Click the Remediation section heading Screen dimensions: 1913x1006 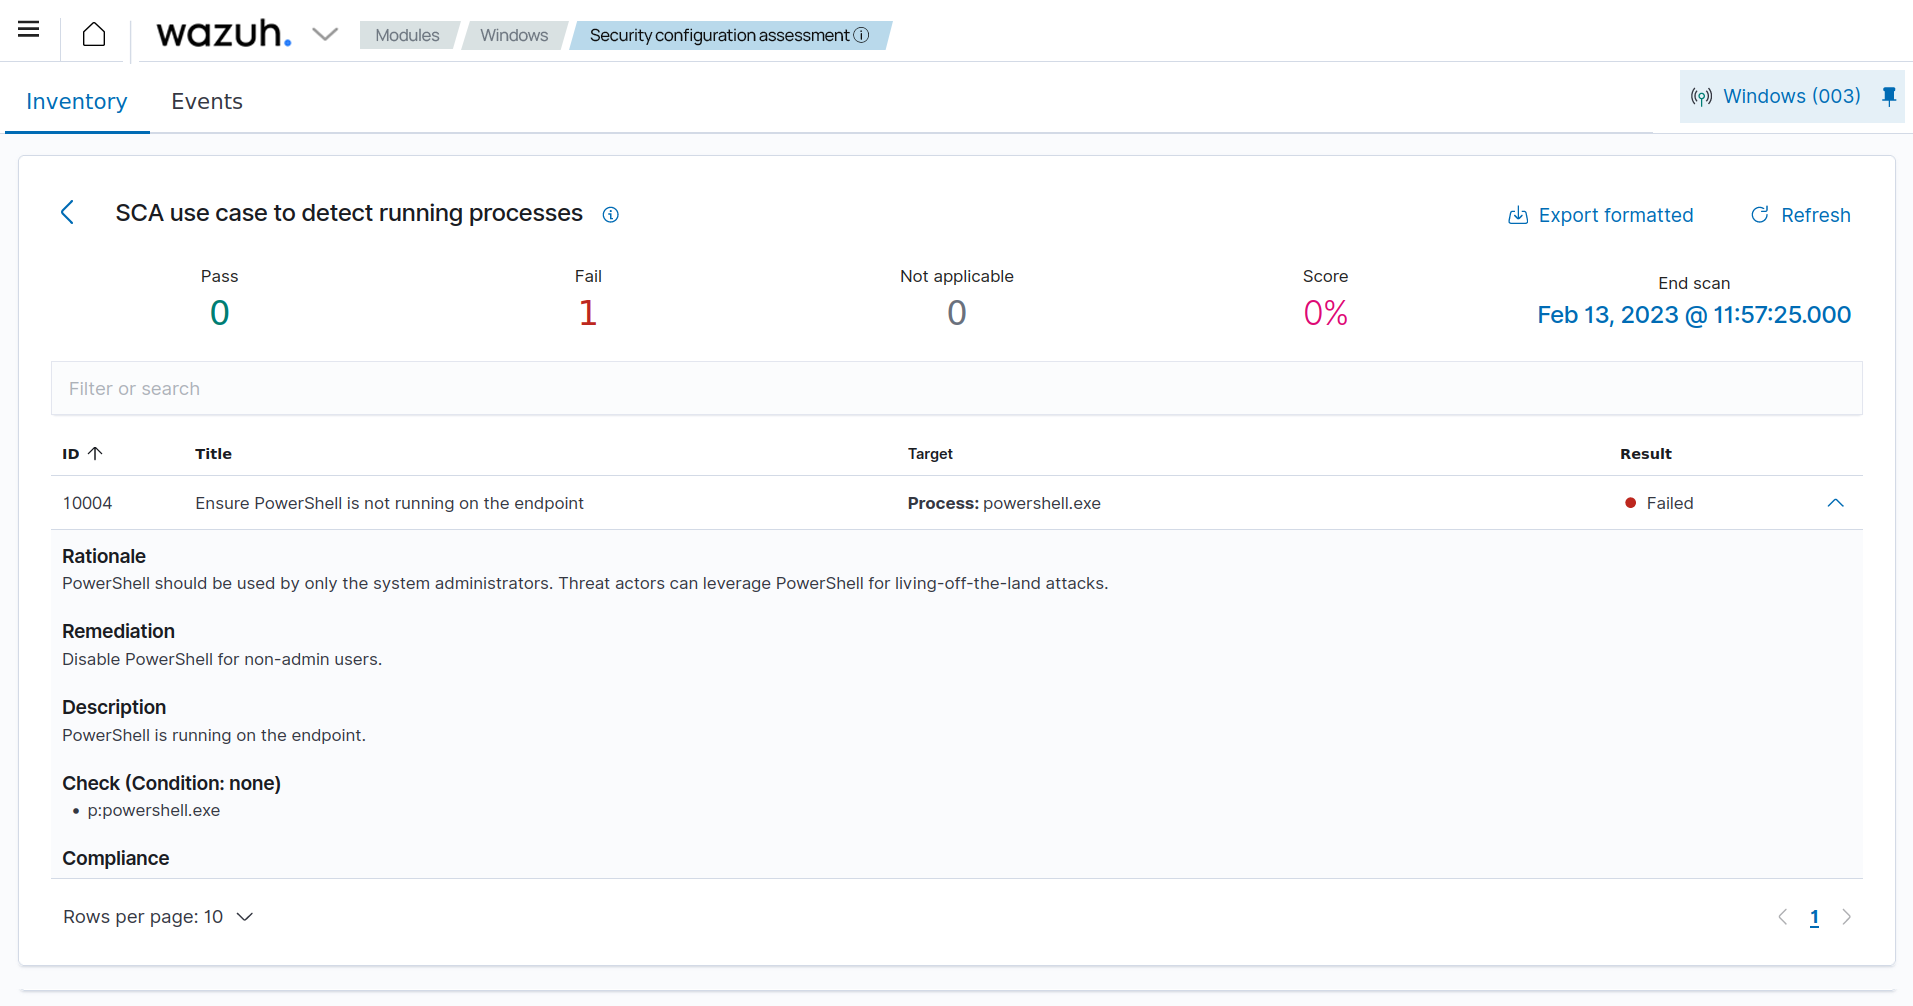click(118, 631)
